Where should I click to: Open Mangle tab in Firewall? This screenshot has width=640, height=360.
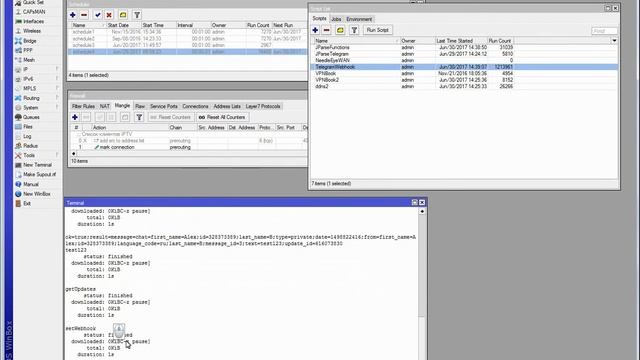pyautogui.click(x=122, y=106)
